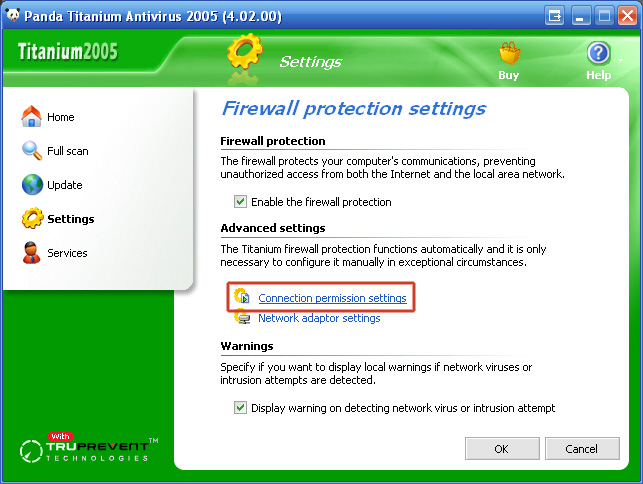
Task: Click the Services person icon
Action: click(x=32, y=253)
